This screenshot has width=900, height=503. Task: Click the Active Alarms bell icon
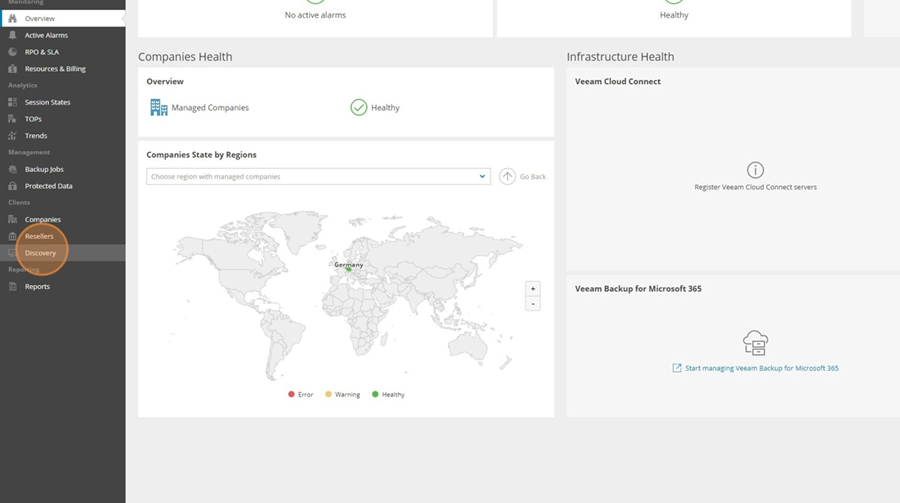point(13,35)
